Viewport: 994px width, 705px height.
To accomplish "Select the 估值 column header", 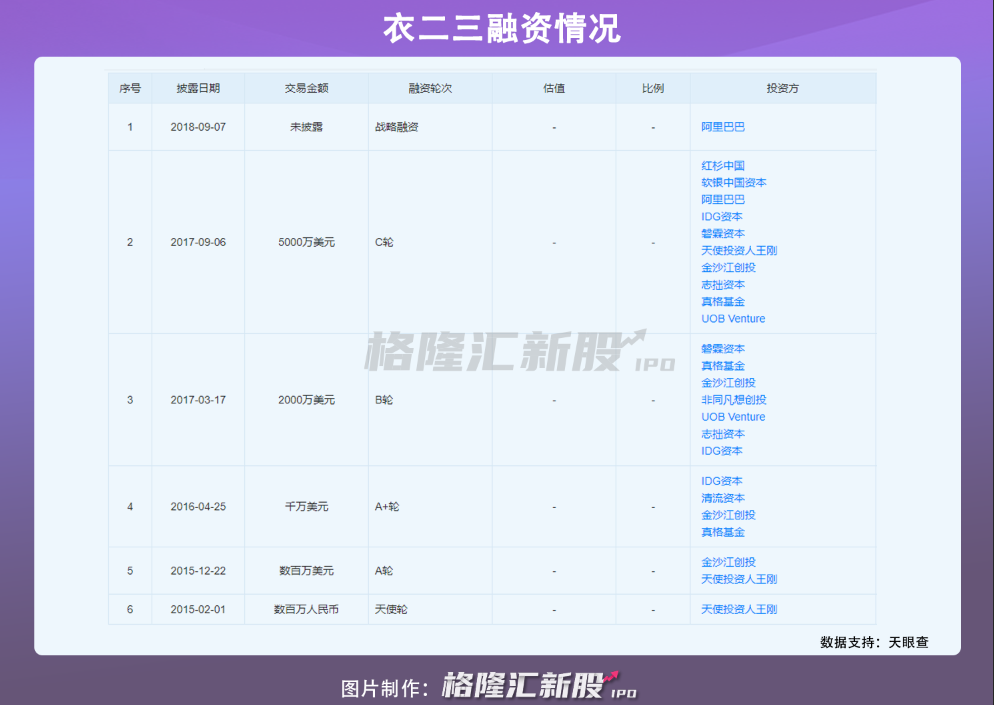I will click(553, 88).
